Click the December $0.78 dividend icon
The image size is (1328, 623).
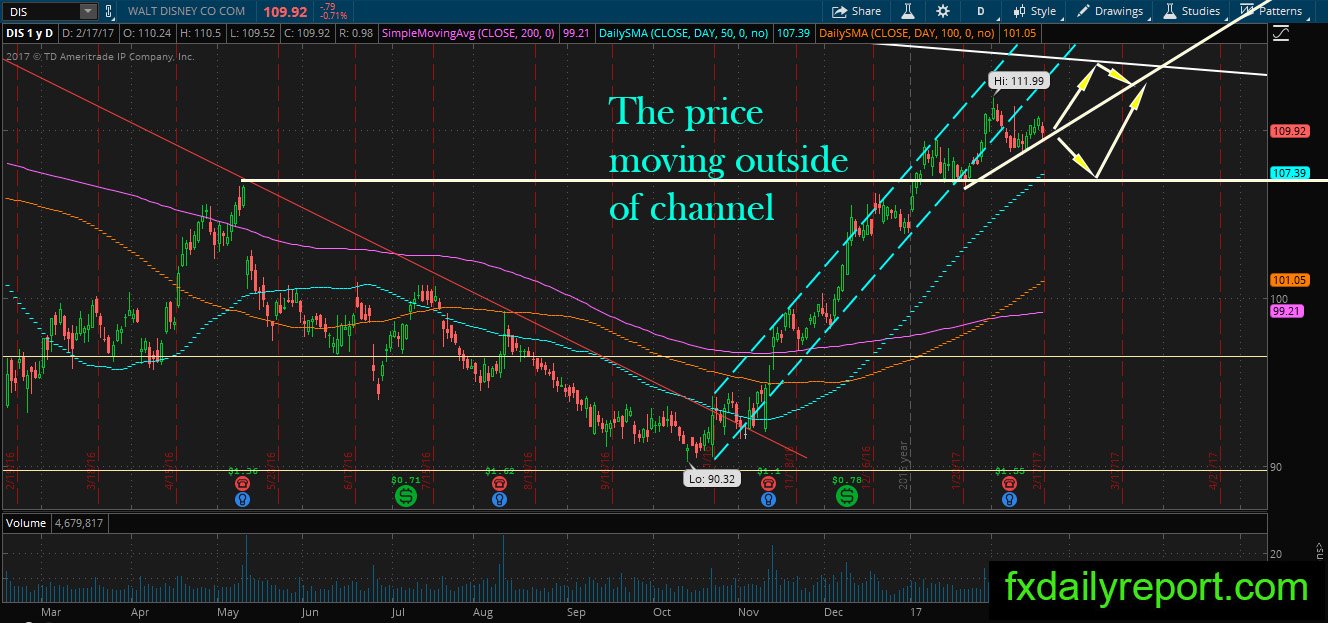click(847, 495)
